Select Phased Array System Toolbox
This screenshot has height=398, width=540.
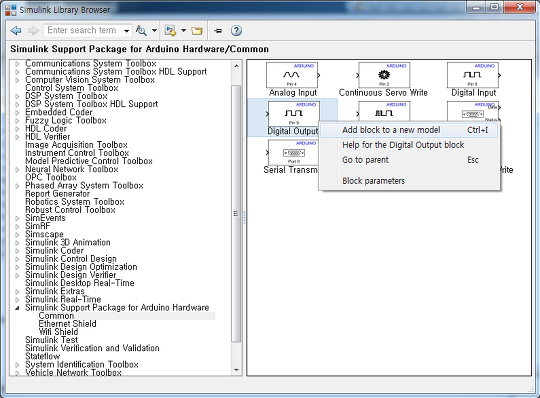[84, 186]
